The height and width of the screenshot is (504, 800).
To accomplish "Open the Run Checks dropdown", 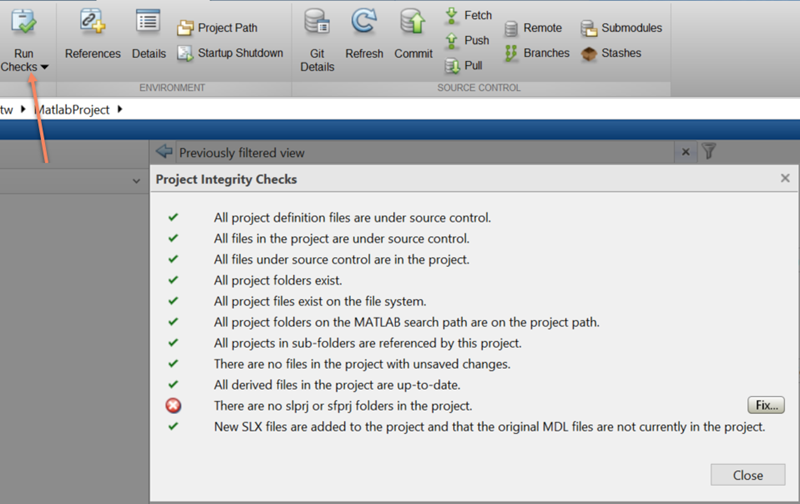I will click(x=24, y=66).
